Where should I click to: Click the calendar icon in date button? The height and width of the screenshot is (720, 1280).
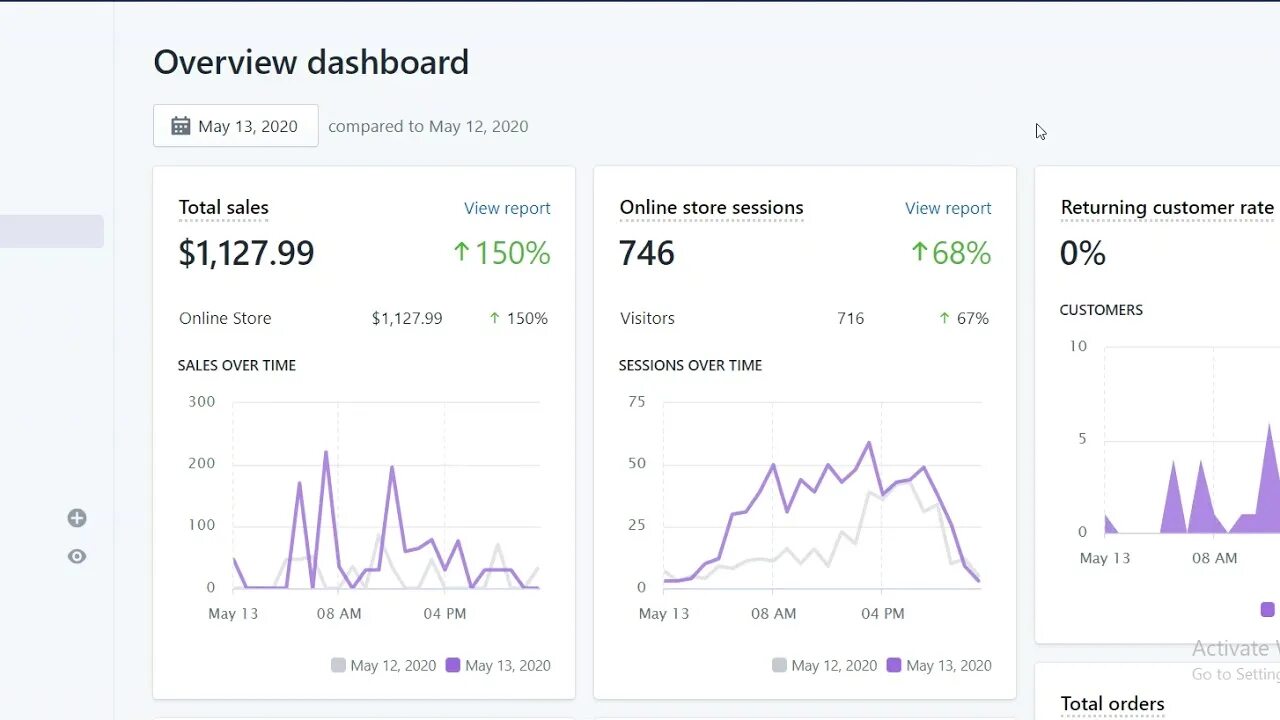coord(181,126)
